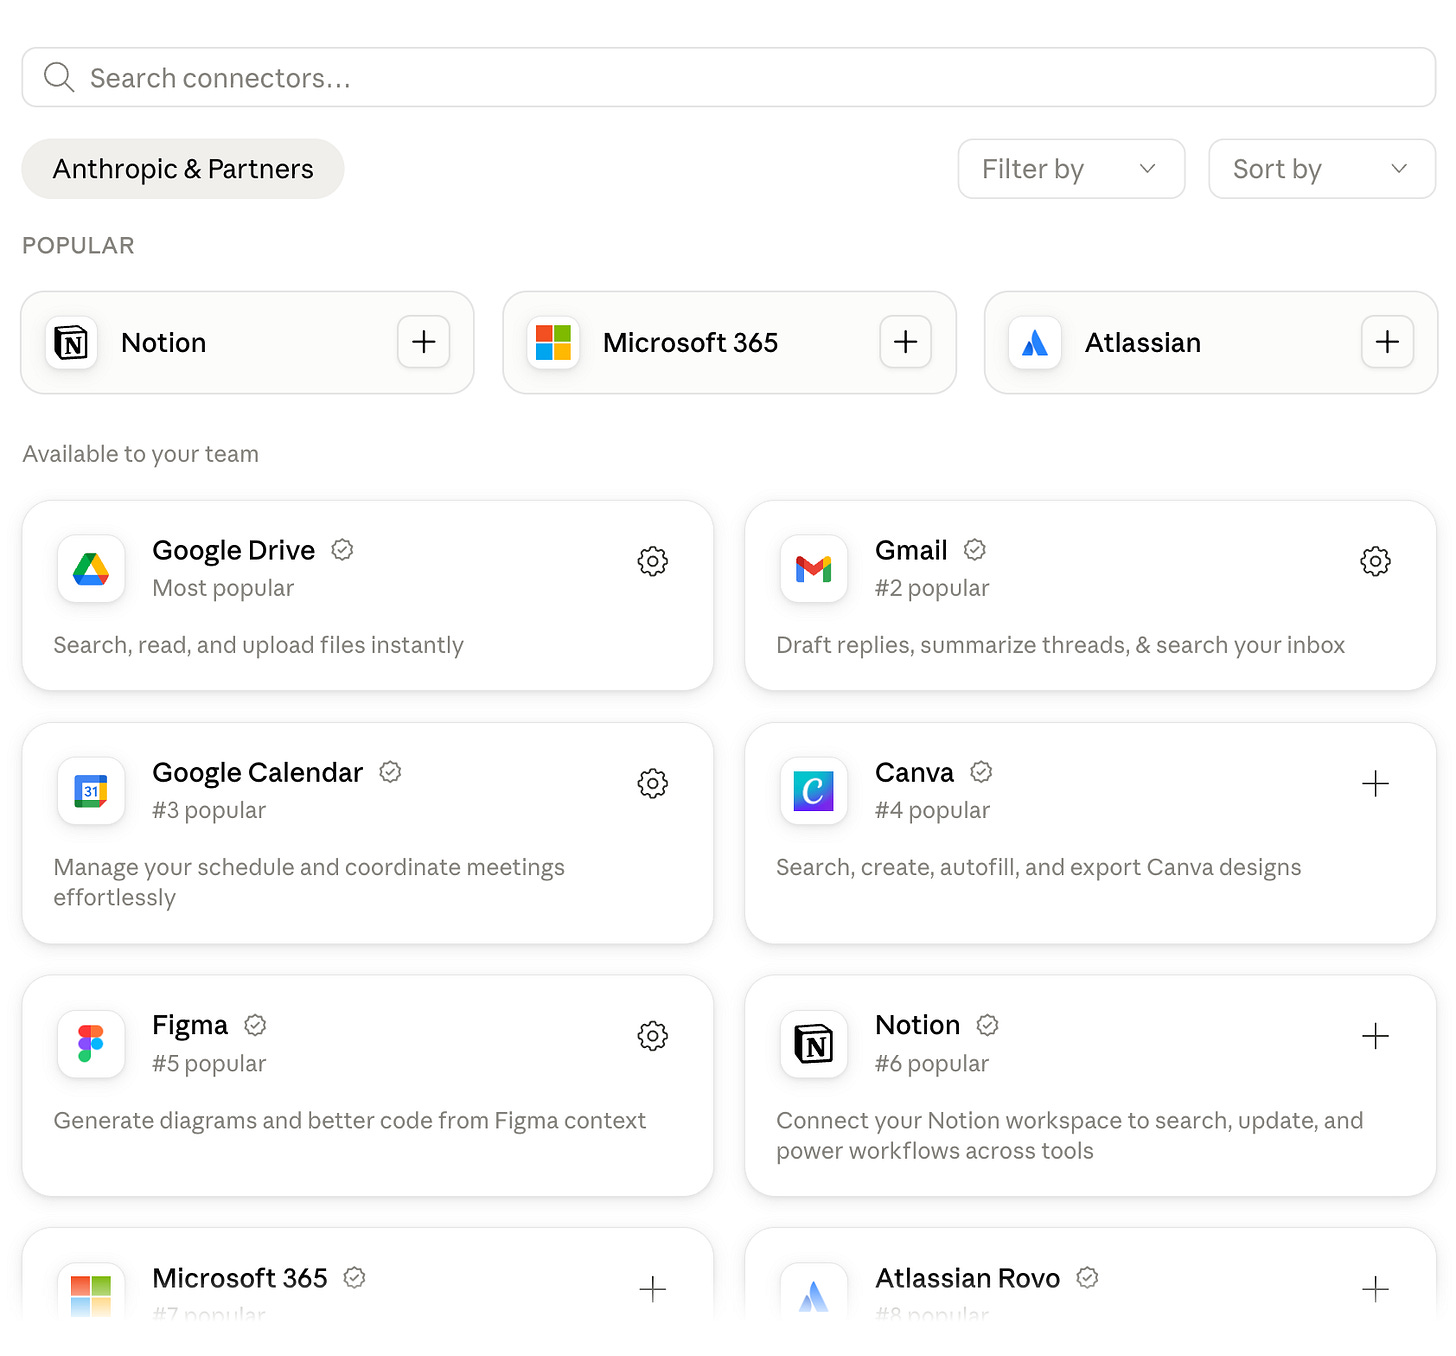The width and height of the screenshot is (1456, 1356).
Task: Open the Filter by dropdown
Action: (1071, 169)
